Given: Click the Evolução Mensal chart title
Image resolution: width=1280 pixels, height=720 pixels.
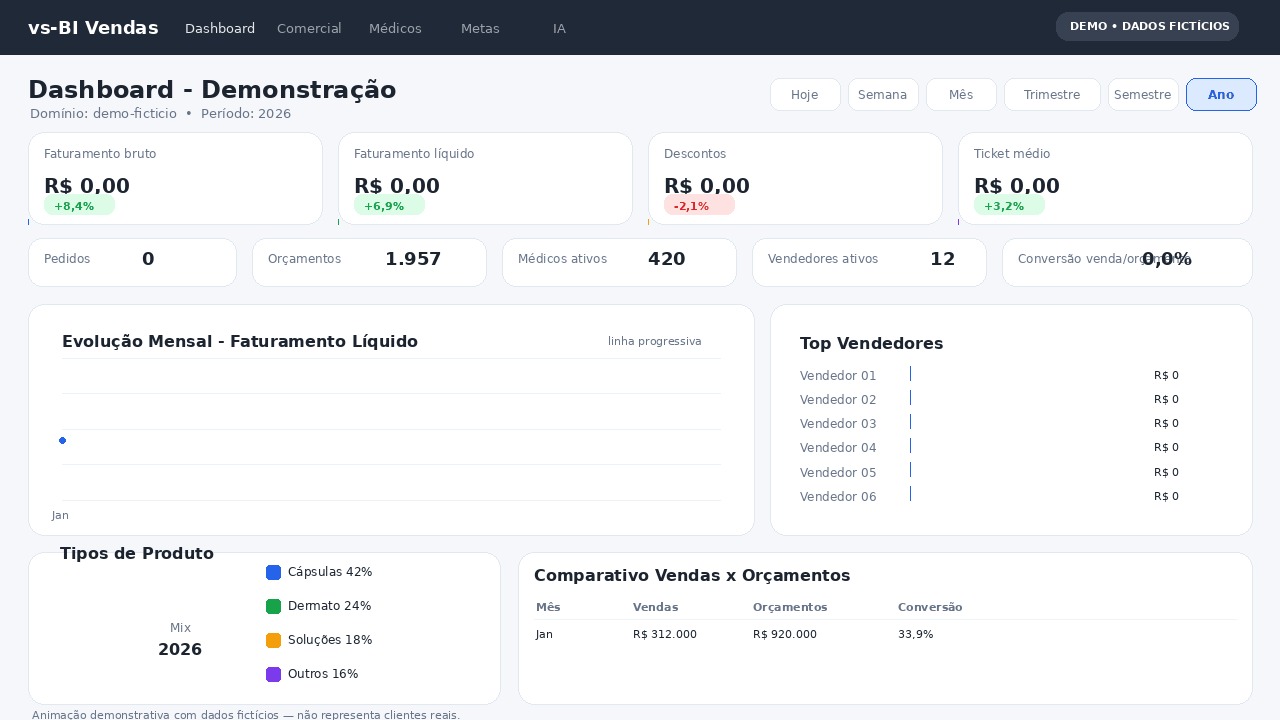Looking at the screenshot, I should [240, 342].
